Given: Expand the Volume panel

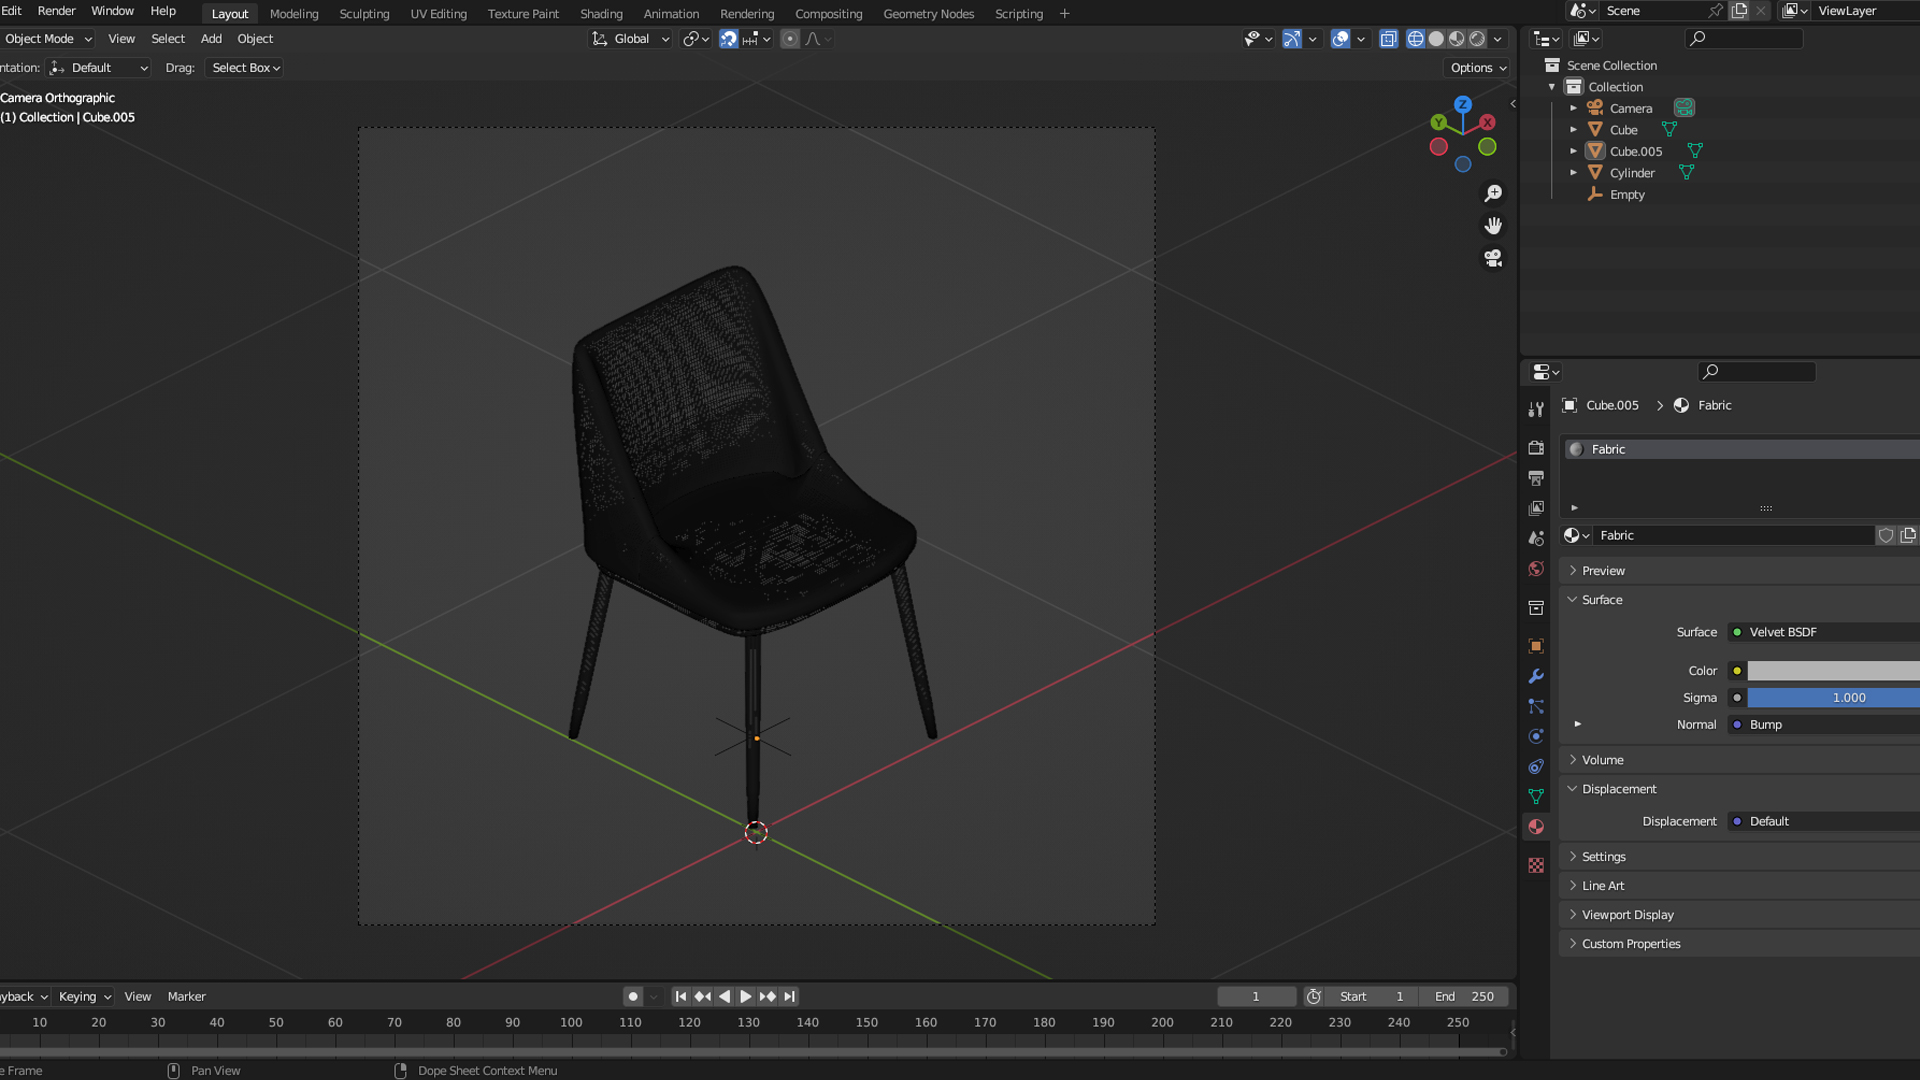Looking at the screenshot, I should [1602, 760].
